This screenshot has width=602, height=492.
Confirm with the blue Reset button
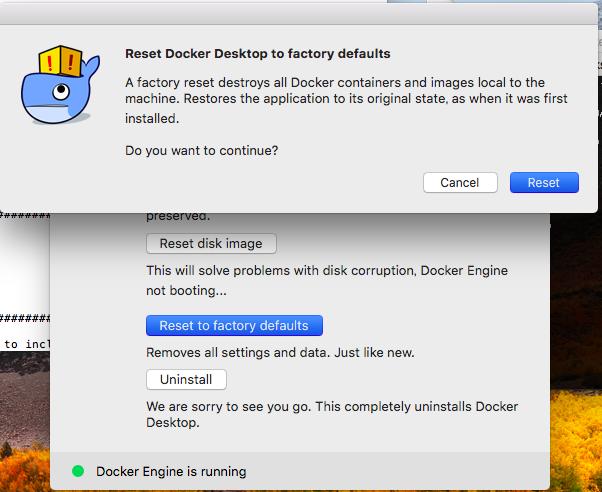point(544,182)
